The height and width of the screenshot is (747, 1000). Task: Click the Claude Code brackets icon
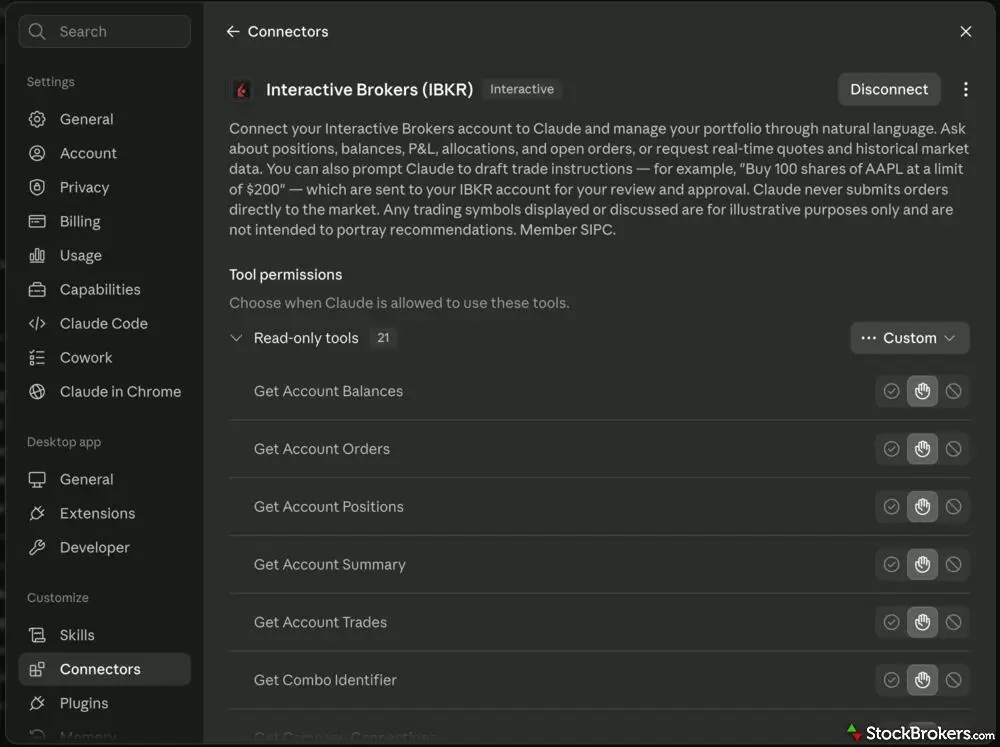coord(37,323)
